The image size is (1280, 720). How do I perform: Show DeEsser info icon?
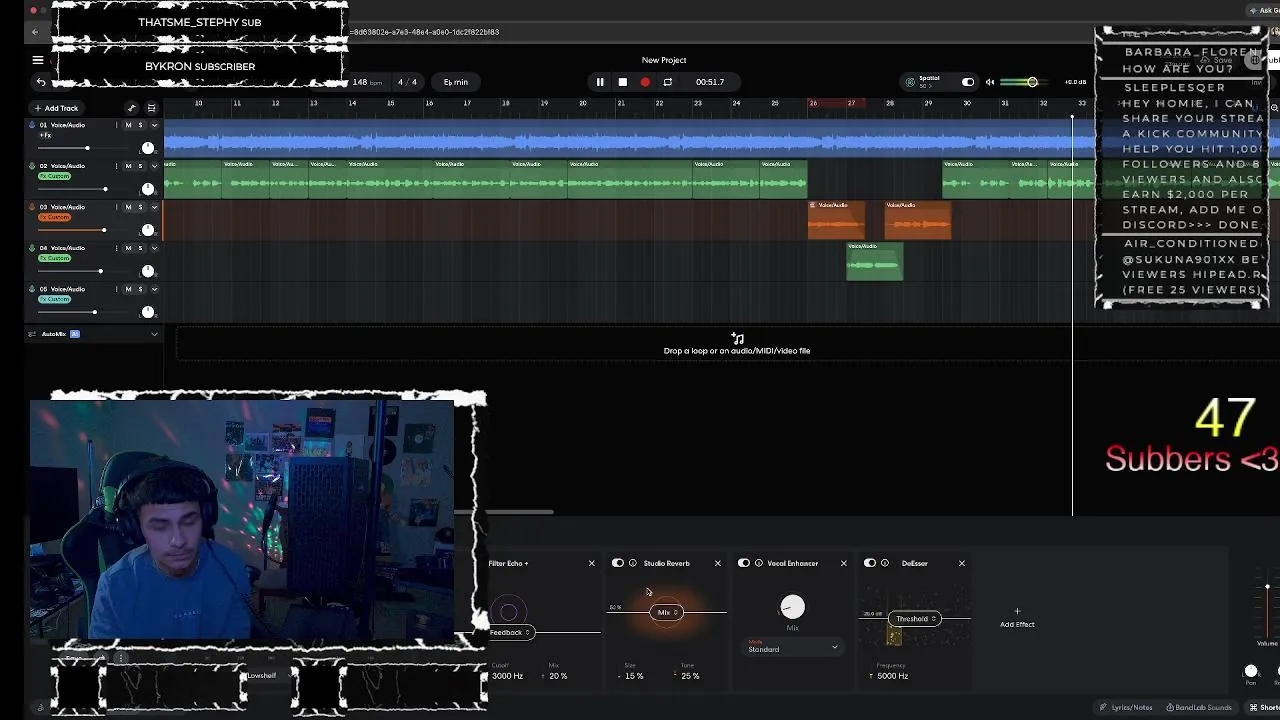(x=885, y=563)
